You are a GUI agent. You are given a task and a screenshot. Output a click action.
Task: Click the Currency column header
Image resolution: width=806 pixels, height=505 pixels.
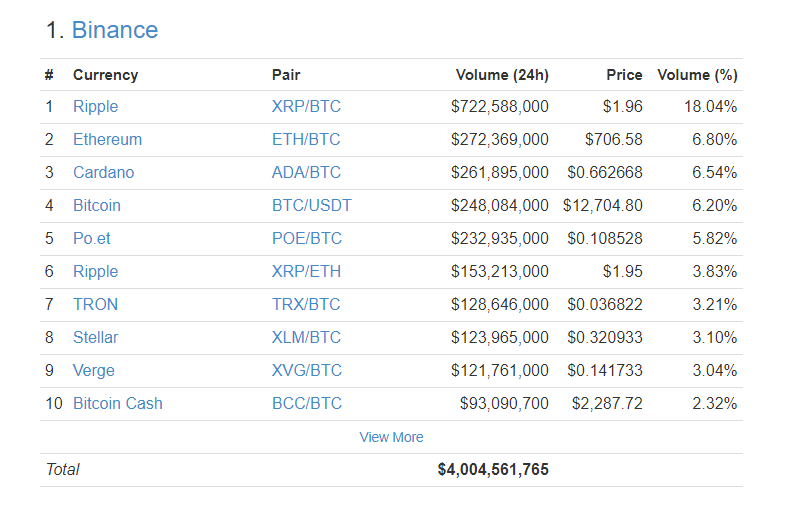(x=105, y=75)
